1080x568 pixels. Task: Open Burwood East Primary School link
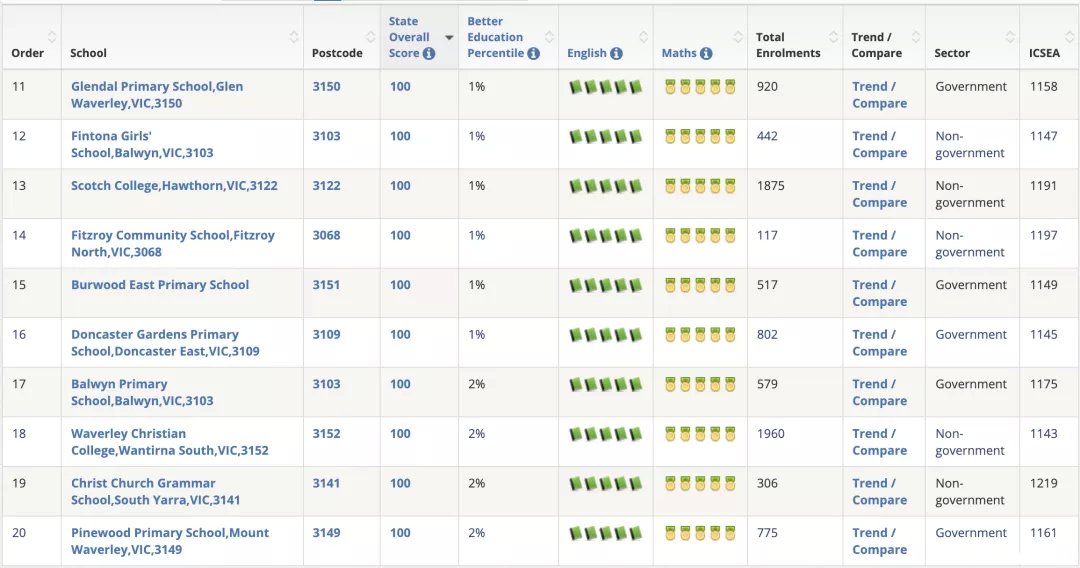pyautogui.click(x=160, y=285)
